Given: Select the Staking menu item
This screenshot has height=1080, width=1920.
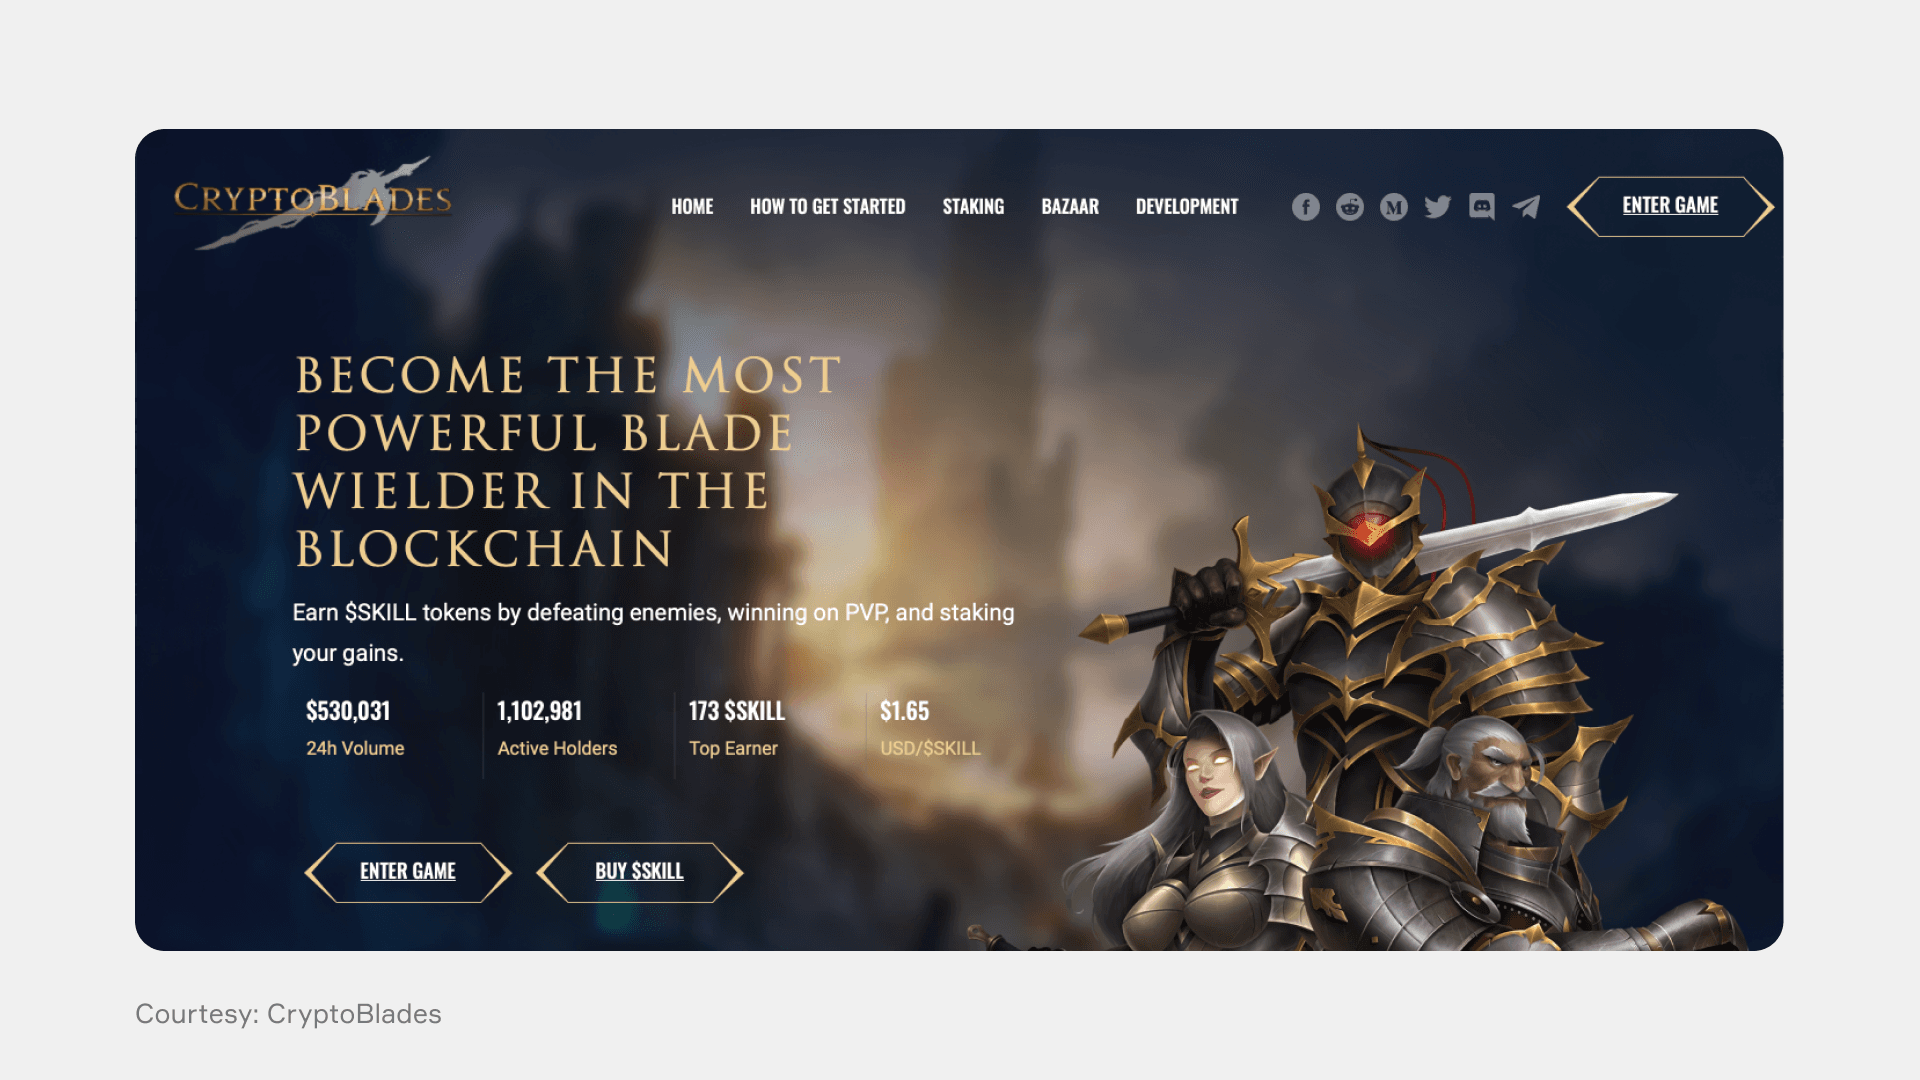Looking at the screenshot, I should (x=973, y=207).
